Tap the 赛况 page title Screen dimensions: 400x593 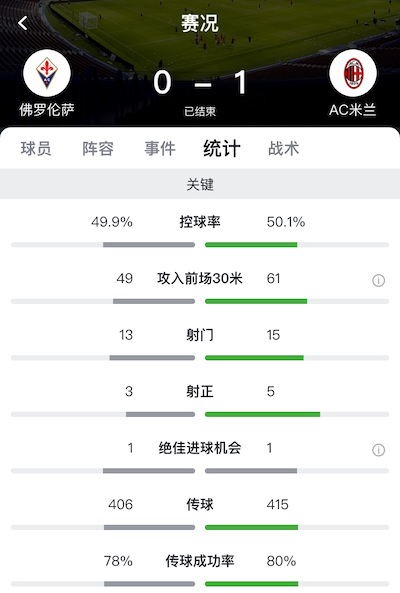(200, 23)
